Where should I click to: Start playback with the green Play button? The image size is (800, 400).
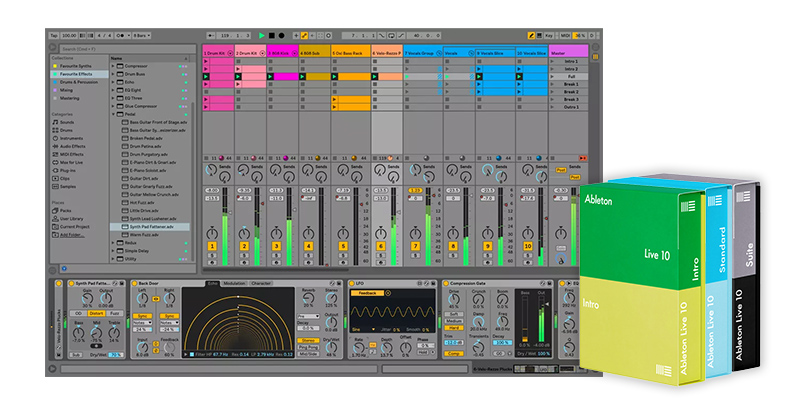pos(262,36)
